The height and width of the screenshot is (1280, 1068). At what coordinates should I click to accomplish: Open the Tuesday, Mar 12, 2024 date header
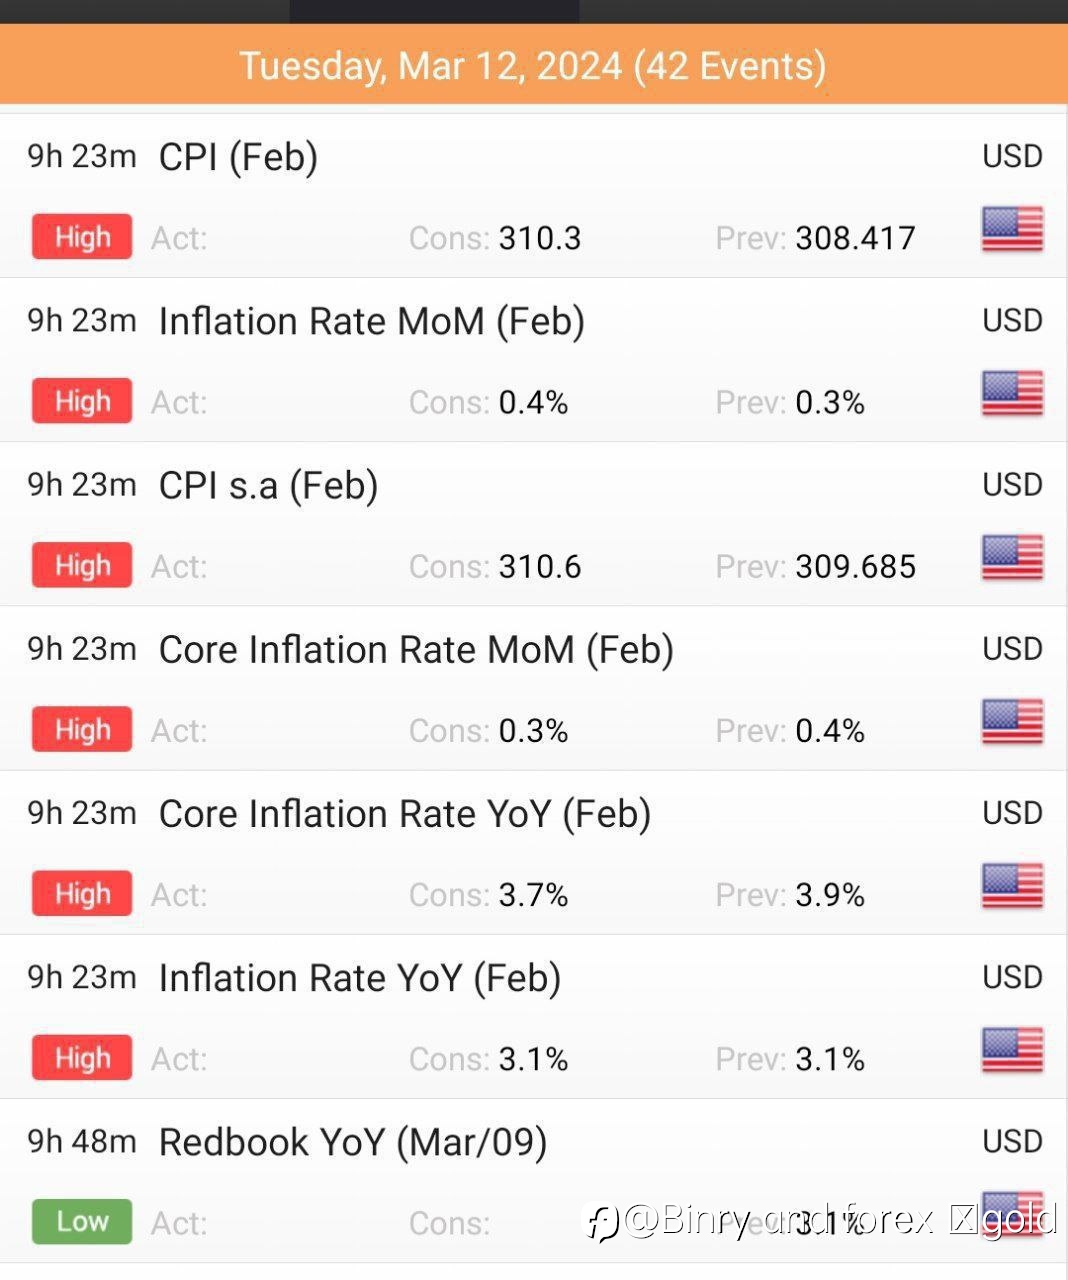click(534, 65)
